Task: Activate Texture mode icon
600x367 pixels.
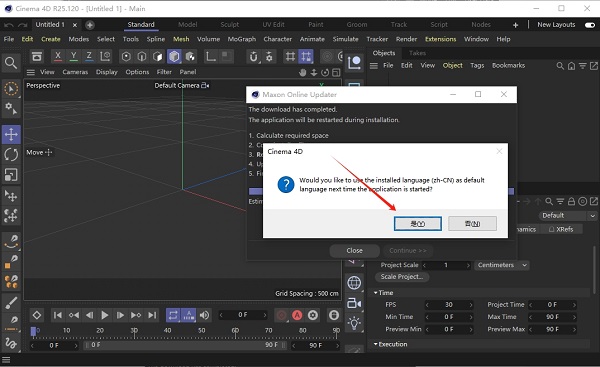Action: point(190,57)
